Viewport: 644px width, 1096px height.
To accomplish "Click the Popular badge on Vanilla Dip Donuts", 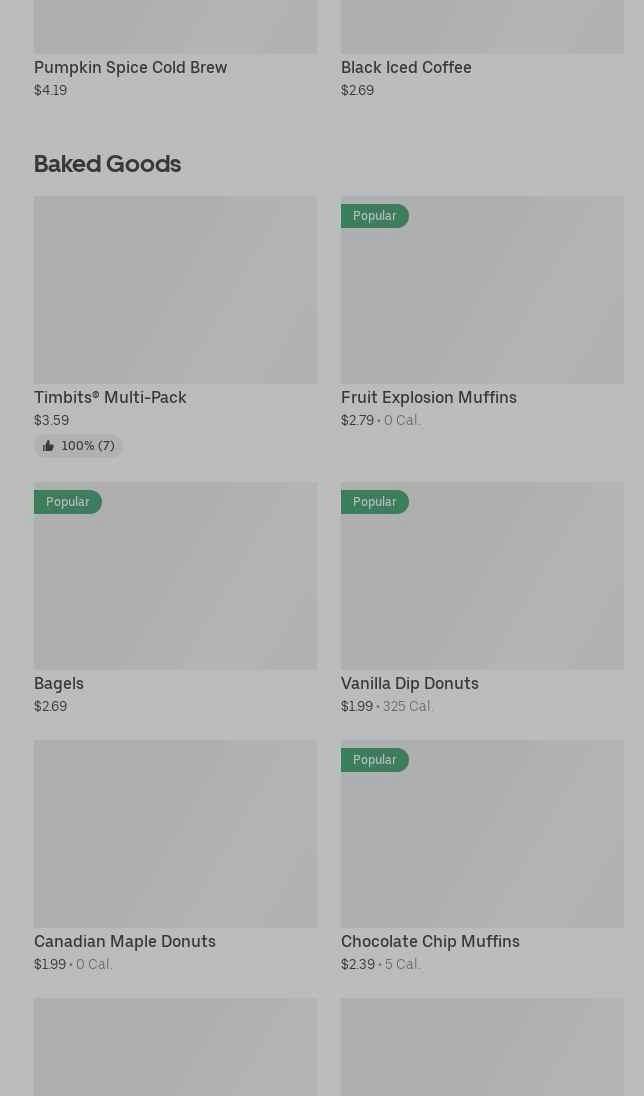I will (375, 502).
